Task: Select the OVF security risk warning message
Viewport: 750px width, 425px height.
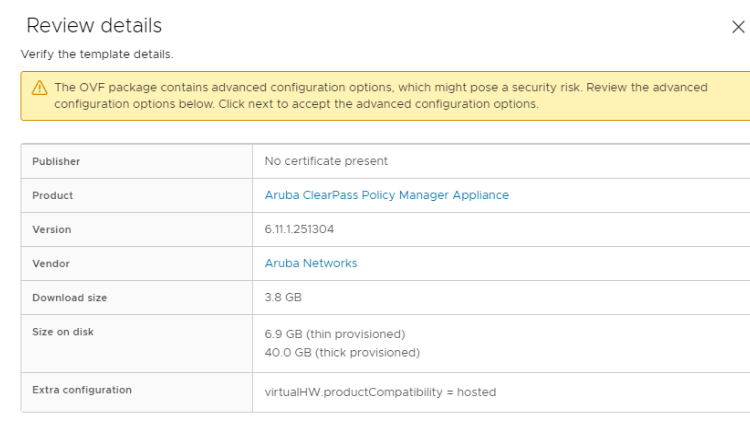Action: (x=380, y=95)
